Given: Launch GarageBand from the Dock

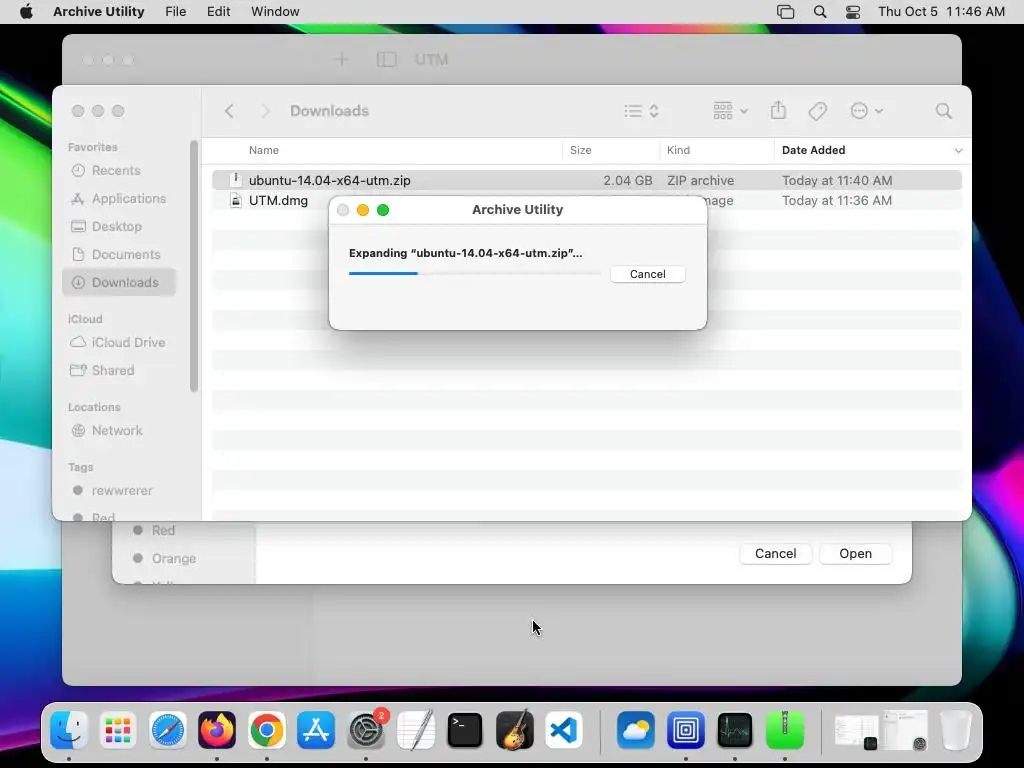Looking at the screenshot, I should [x=515, y=730].
